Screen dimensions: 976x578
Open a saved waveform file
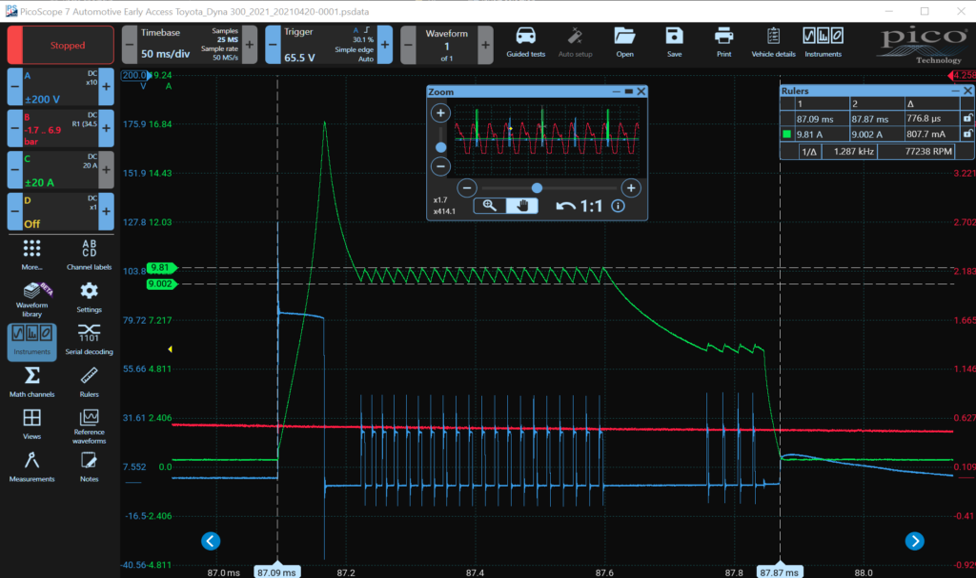(x=624, y=40)
